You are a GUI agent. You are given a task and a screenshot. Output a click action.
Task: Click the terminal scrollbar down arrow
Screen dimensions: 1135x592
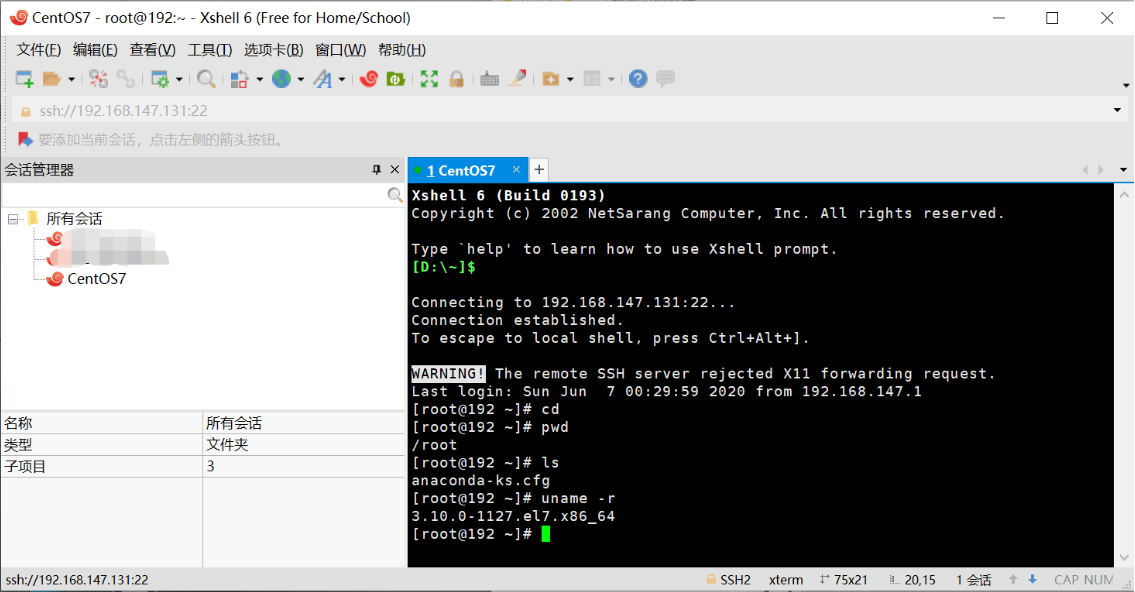(x=1124, y=557)
